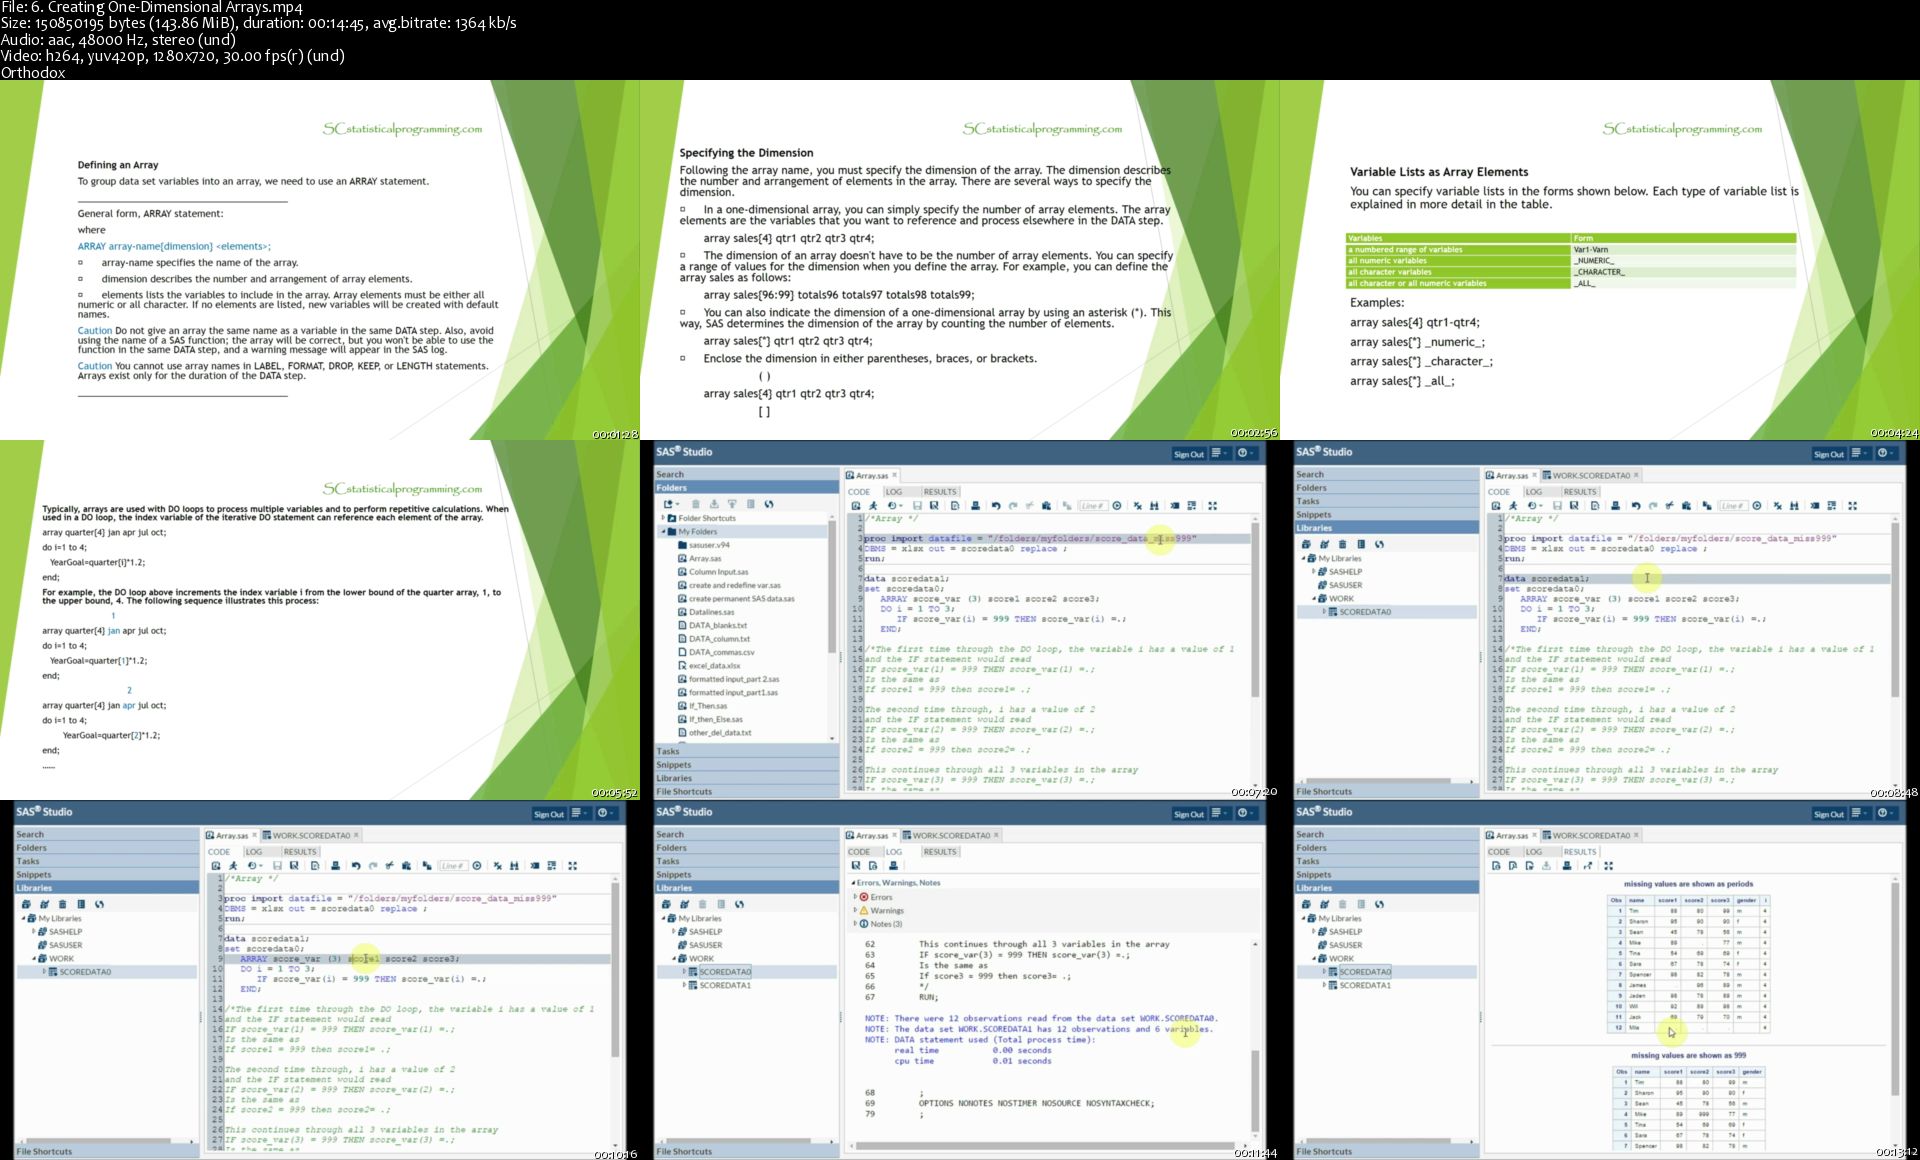This screenshot has width=1920, height=1160.
Task: Click Undo arrow in the 00:10:16 frame toolbar
Action: click(x=355, y=866)
